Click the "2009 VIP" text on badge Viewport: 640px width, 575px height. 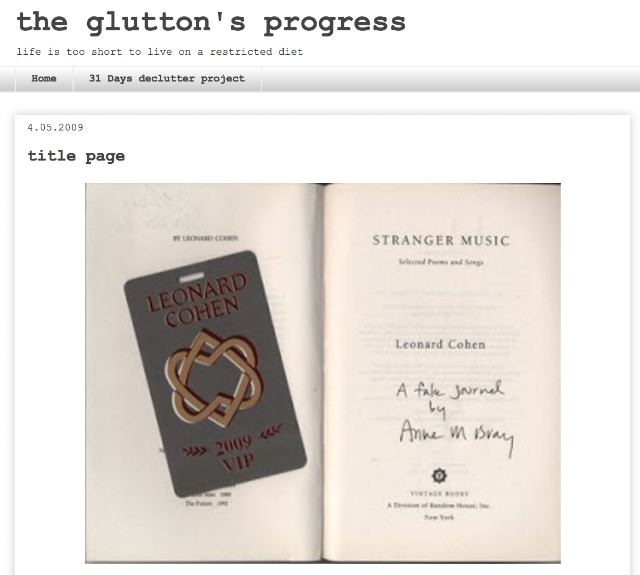235,454
